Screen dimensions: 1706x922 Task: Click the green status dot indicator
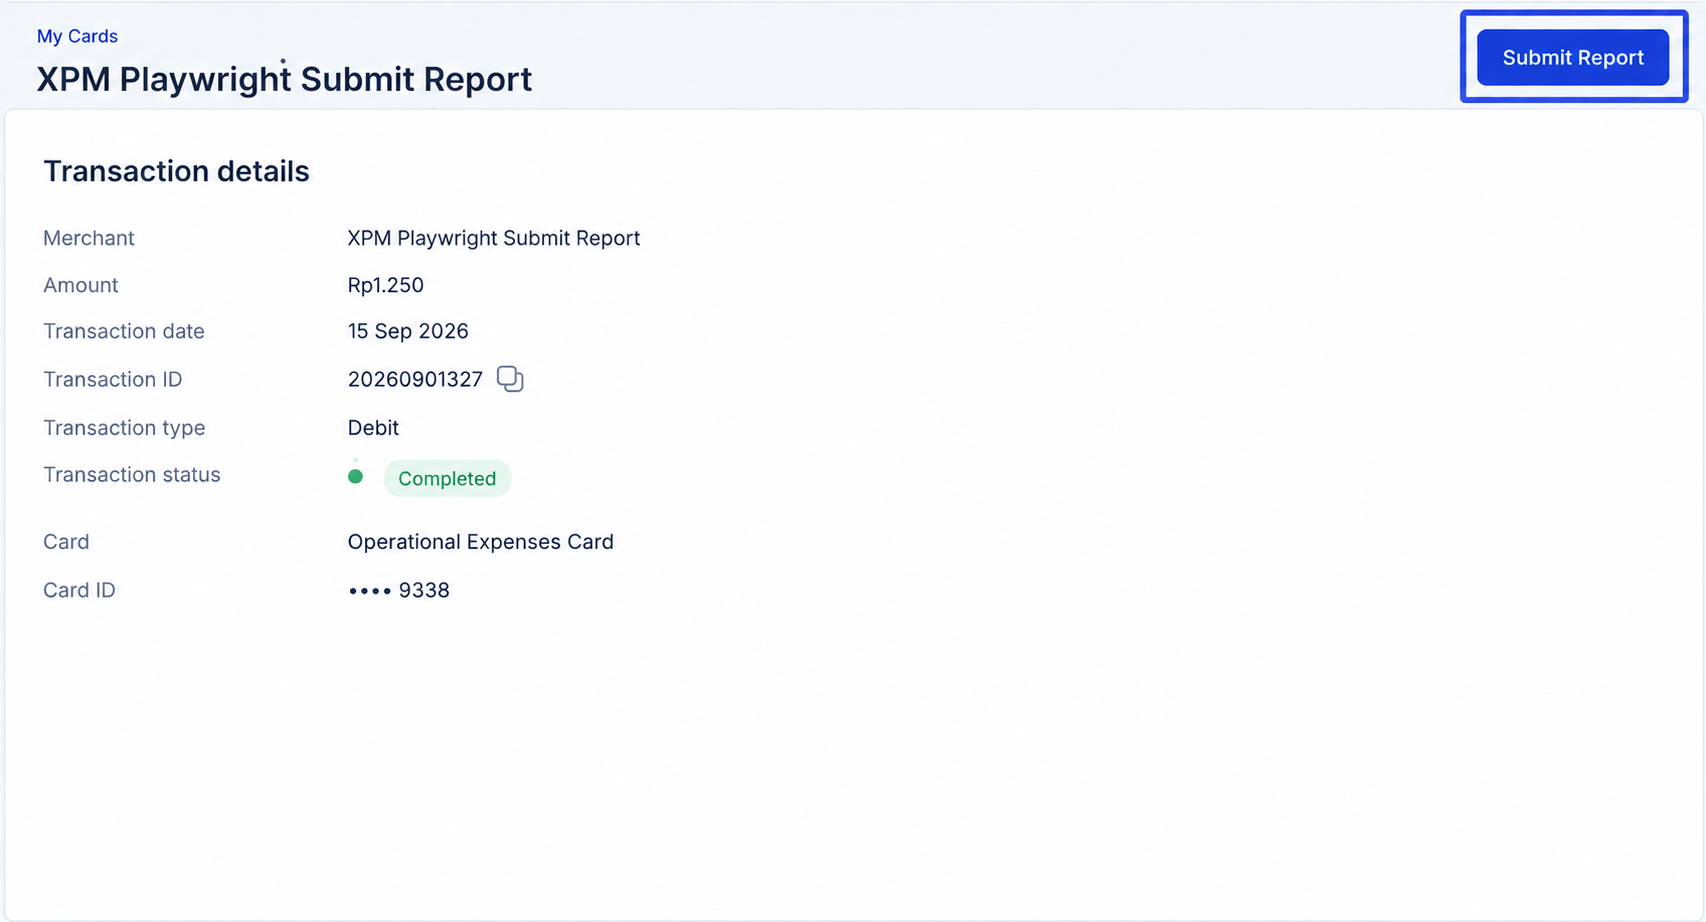pyautogui.click(x=355, y=476)
